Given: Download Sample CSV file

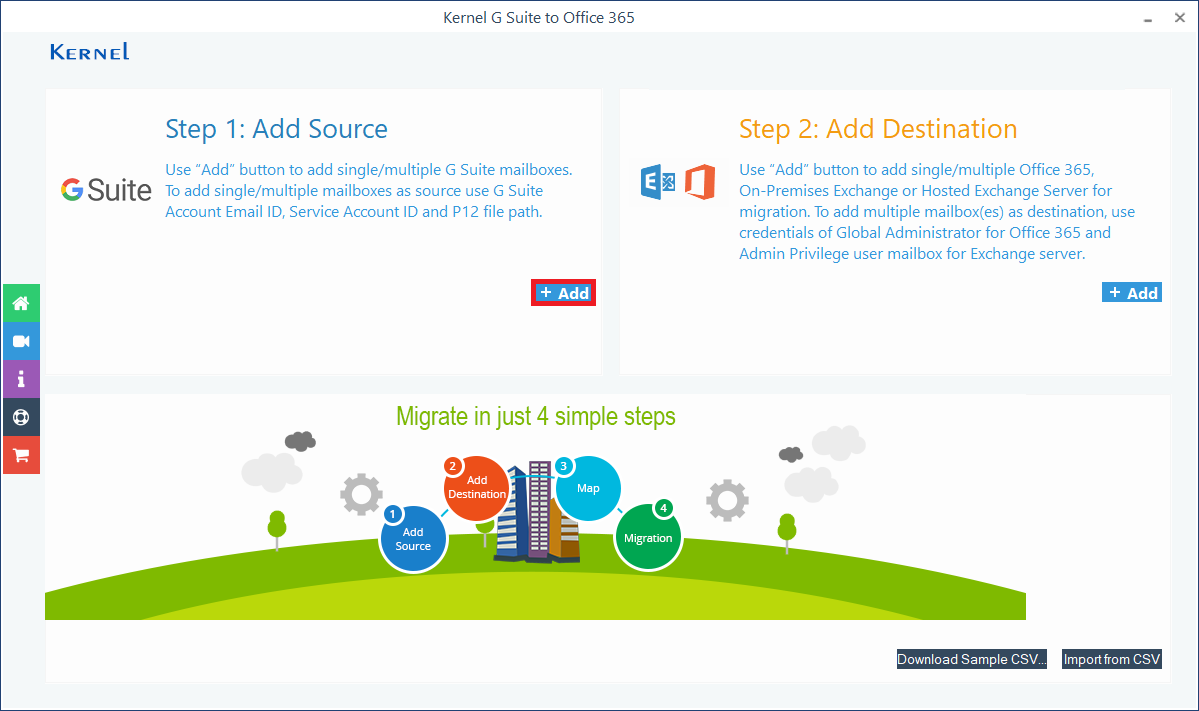Looking at the screenshot, I should [x=971, y=659].
